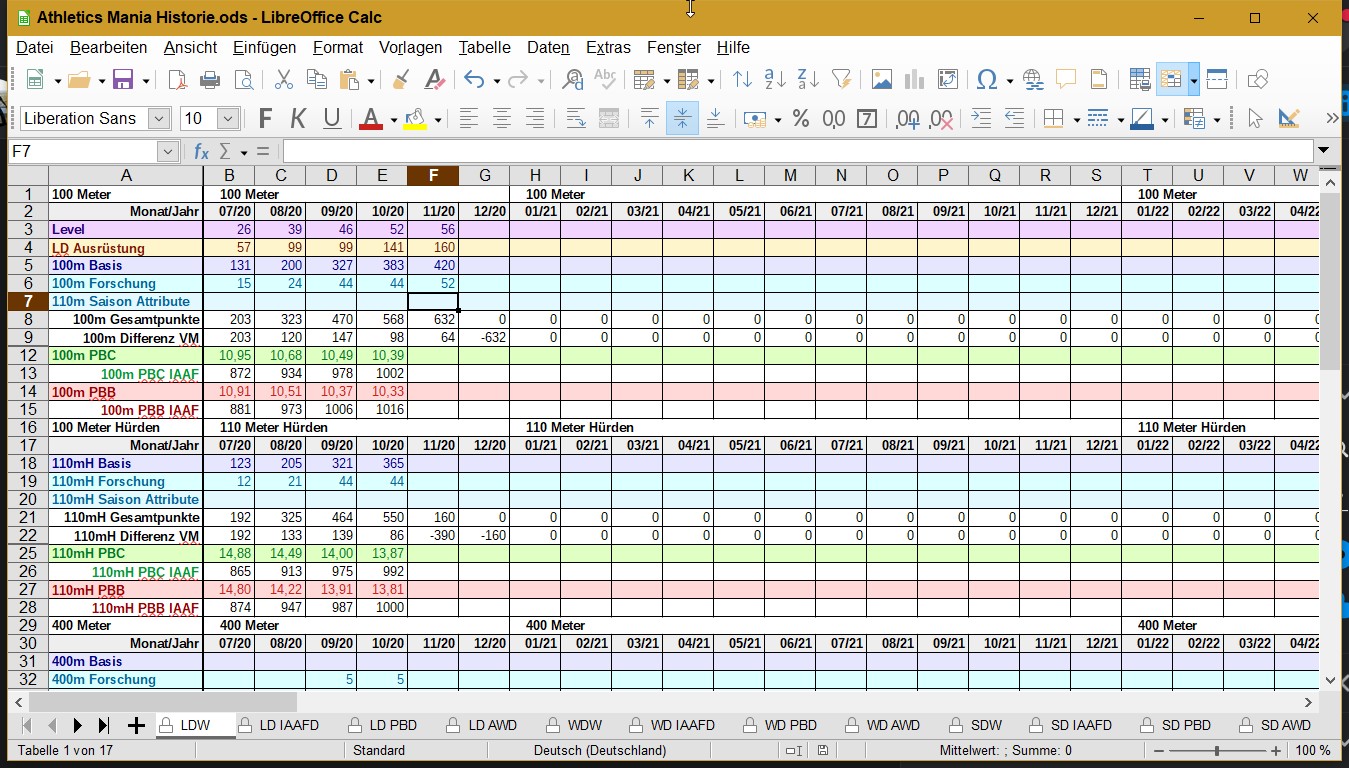Toggle align right for cell content
This screenshot has width=1349, height=768.
(535, 119)
